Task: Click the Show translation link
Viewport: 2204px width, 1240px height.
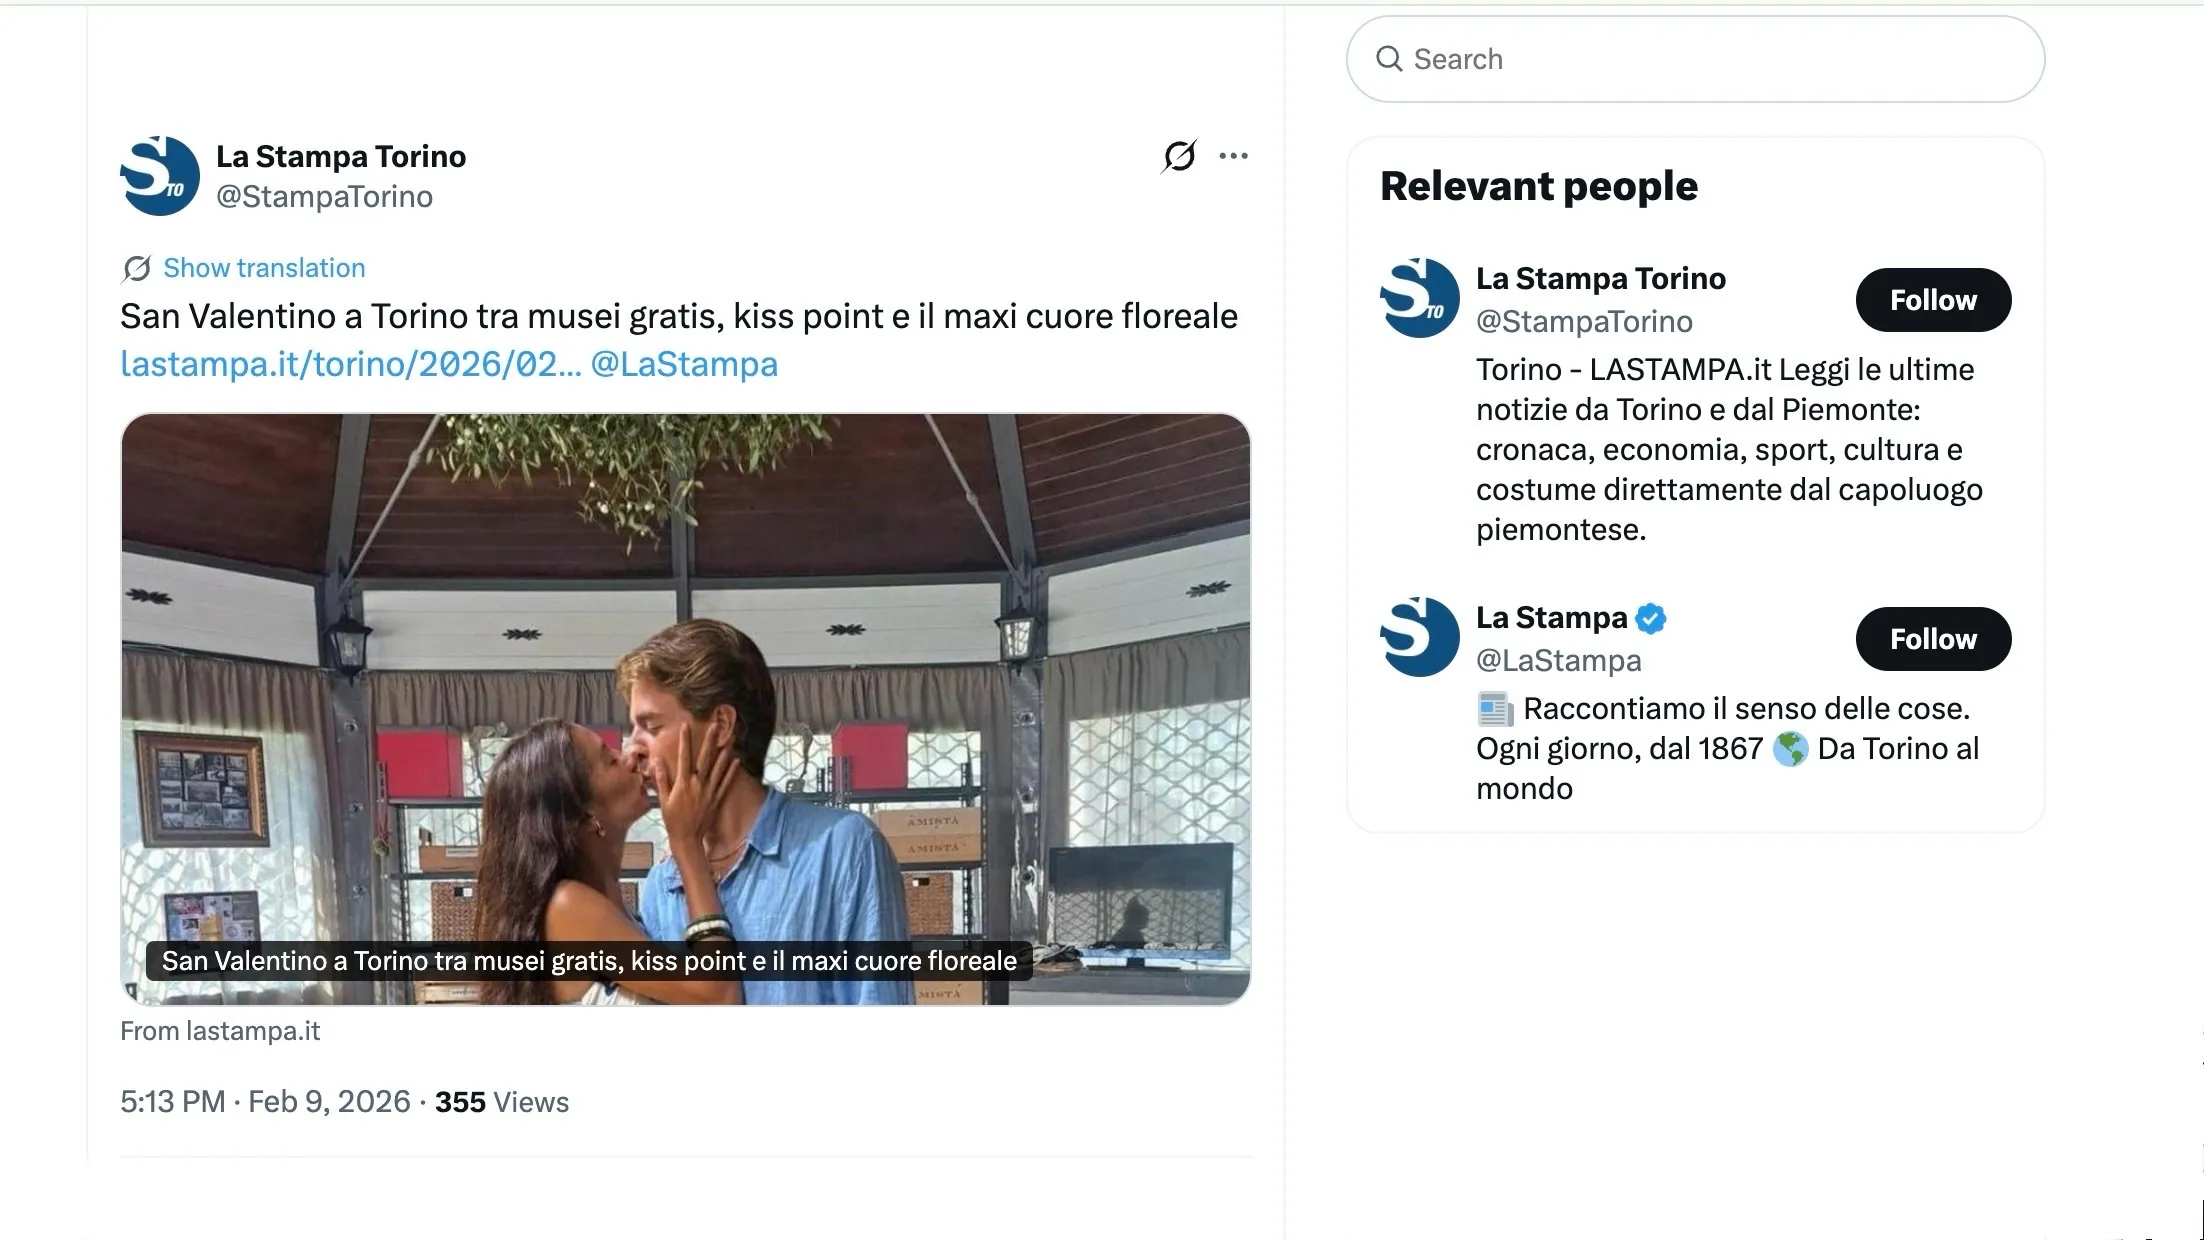Action: coord(264,268)
